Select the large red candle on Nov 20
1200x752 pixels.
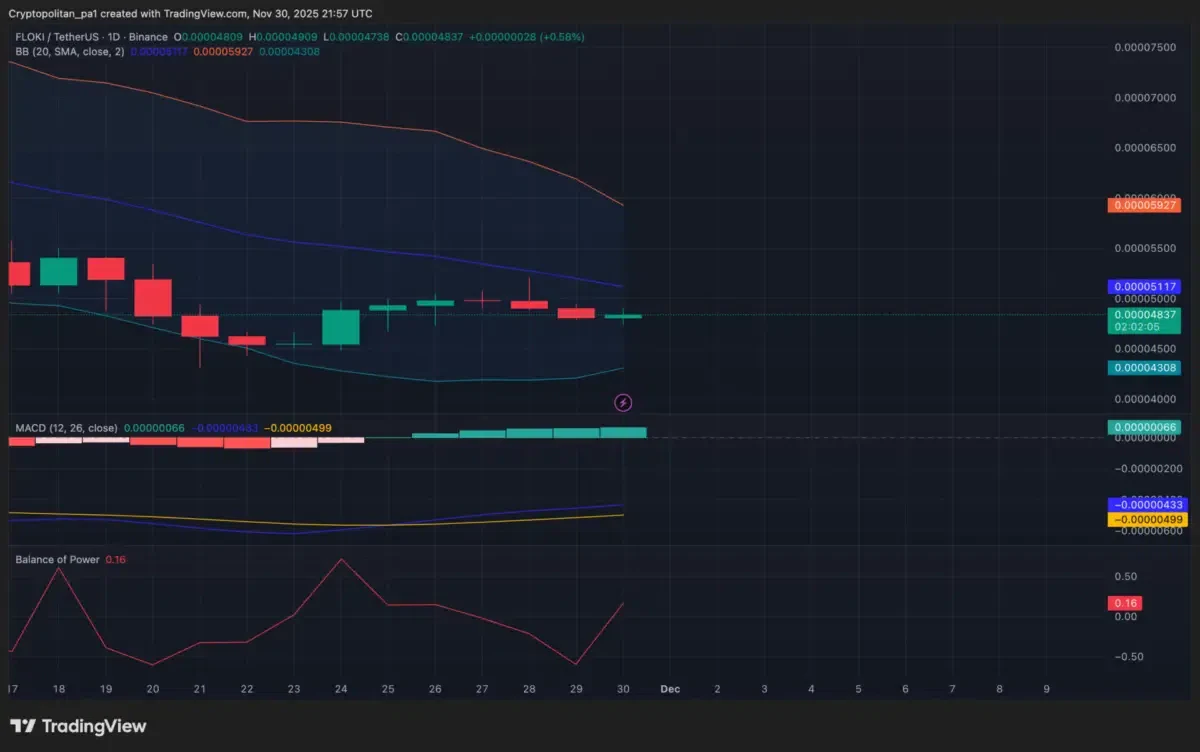point(153,298)
